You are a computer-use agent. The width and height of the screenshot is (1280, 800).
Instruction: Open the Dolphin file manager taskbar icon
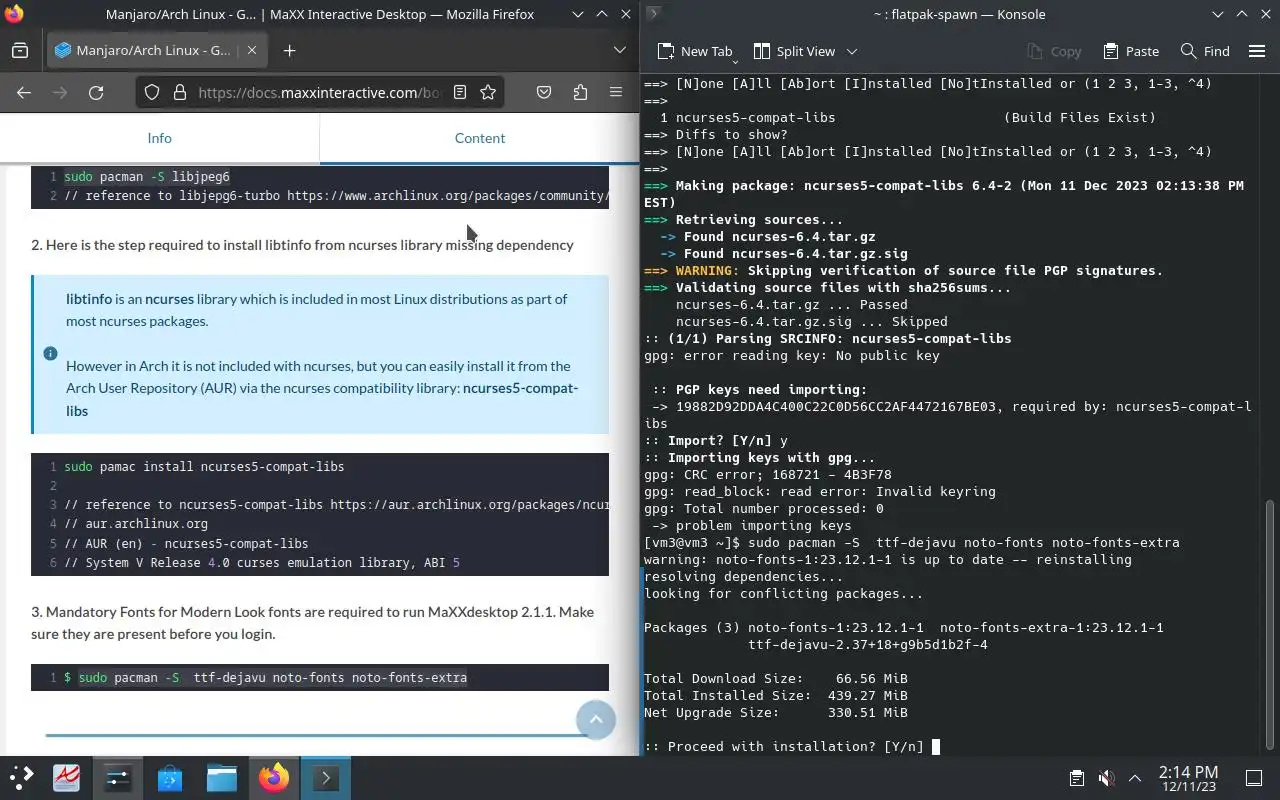point(222,778)
